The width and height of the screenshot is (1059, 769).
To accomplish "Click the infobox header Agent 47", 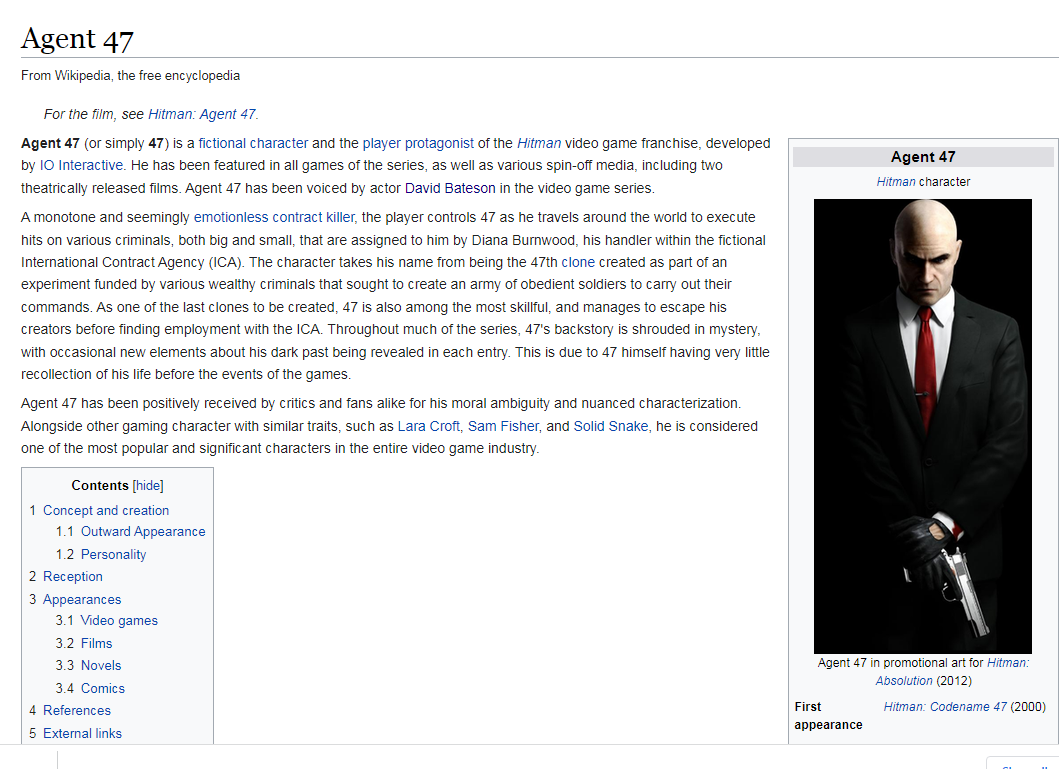I will tap(923, 157).
